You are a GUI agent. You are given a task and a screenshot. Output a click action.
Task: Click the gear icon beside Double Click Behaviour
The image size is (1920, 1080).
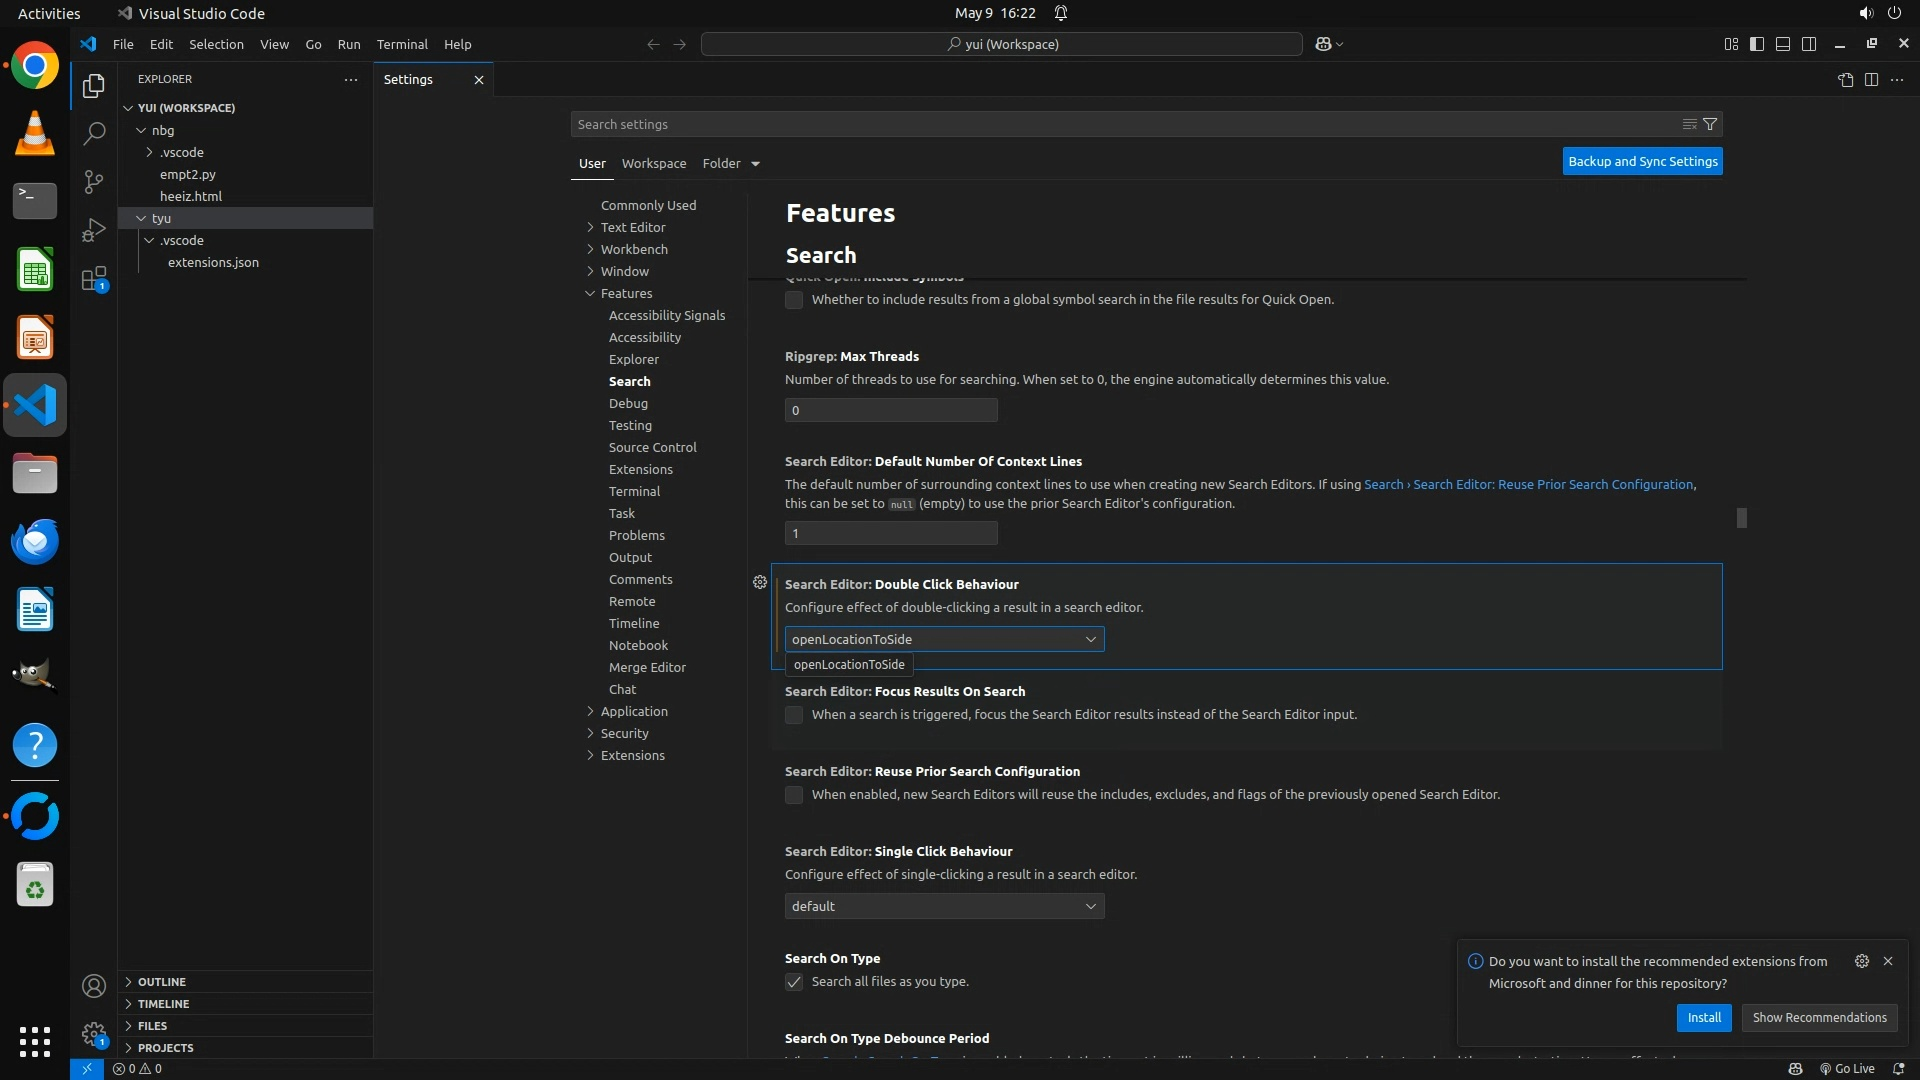tap(760, 582)
